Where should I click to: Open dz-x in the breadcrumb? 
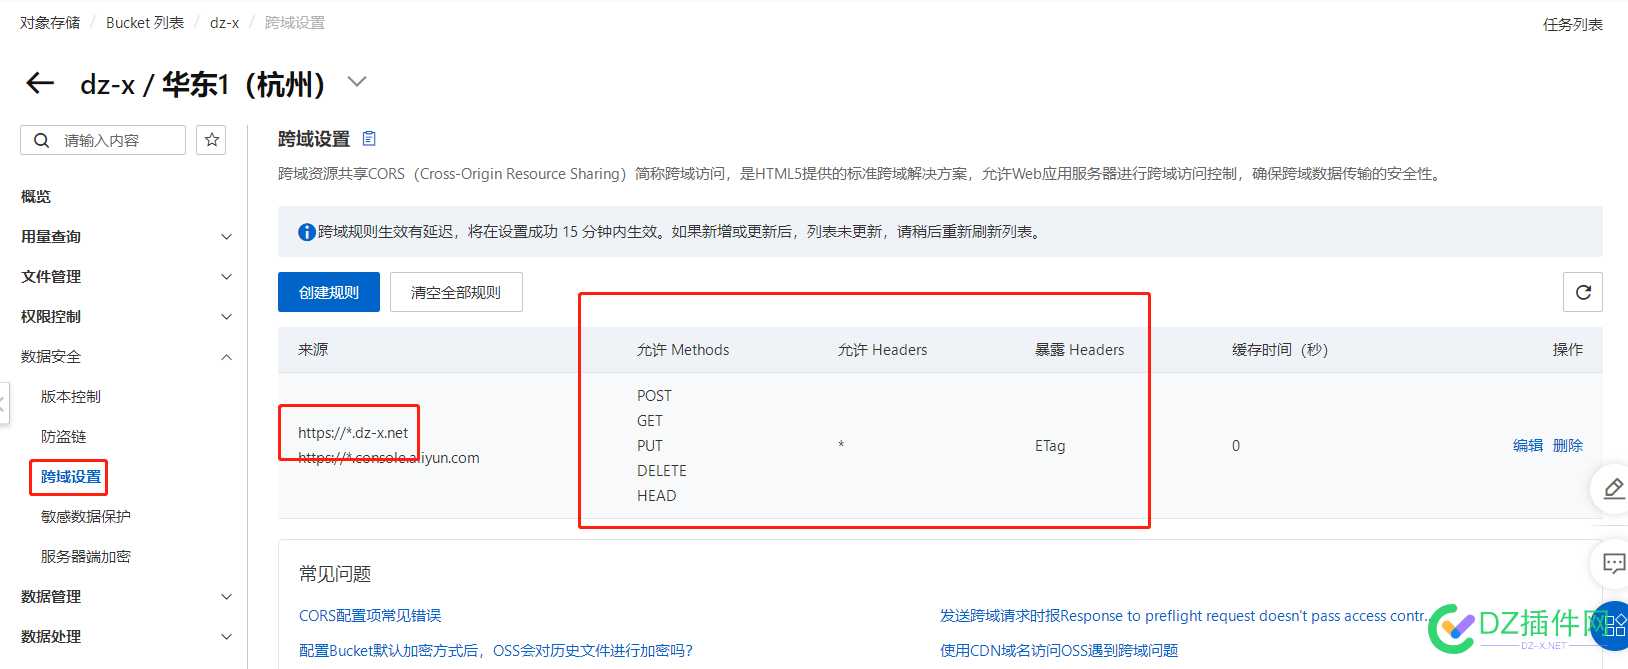pyautogui.click(x=224, y=22)
